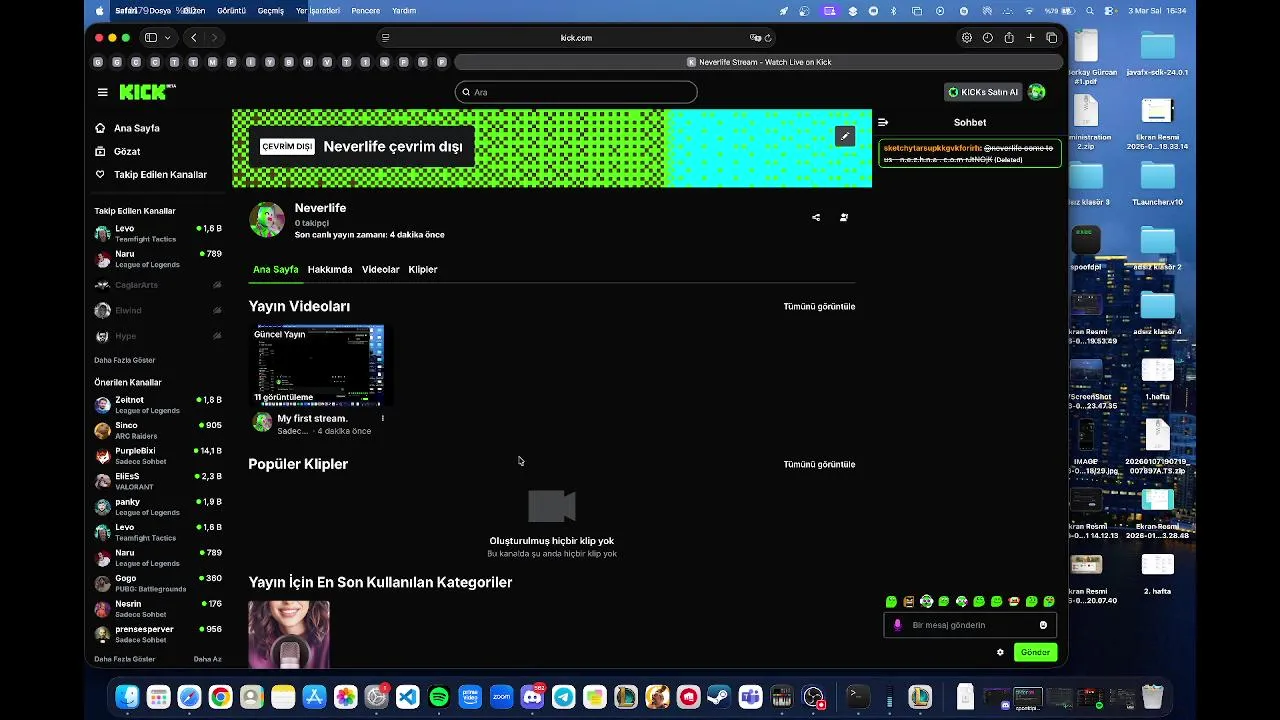Open Google Chrome from the Dock
1280x720 pixels.
(221, 697)
